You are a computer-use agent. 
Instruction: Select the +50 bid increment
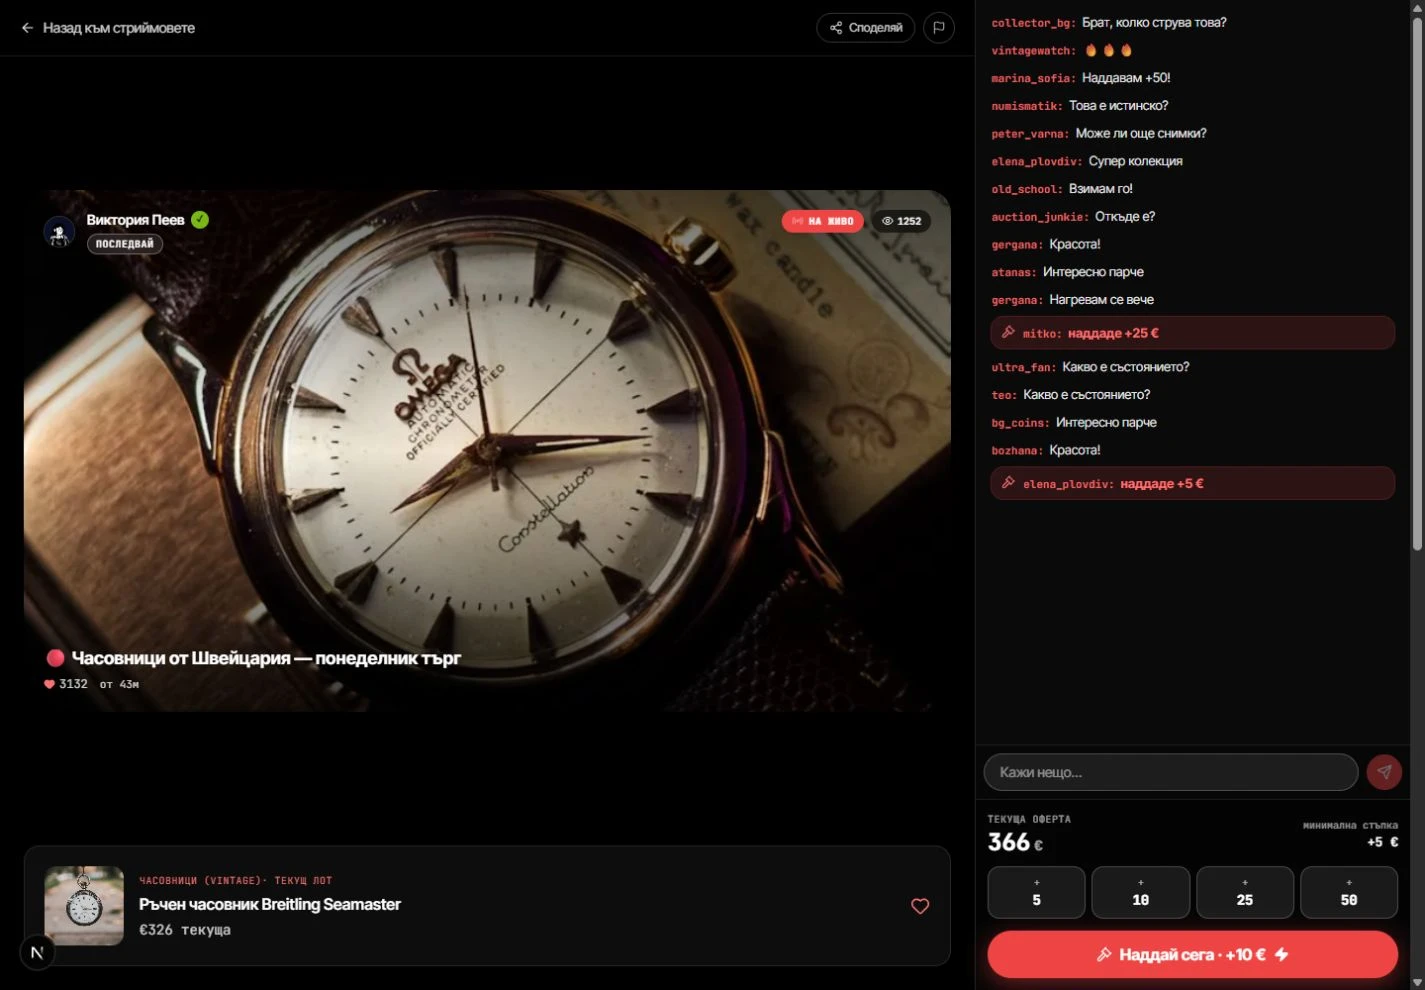tap(1349, 892)
